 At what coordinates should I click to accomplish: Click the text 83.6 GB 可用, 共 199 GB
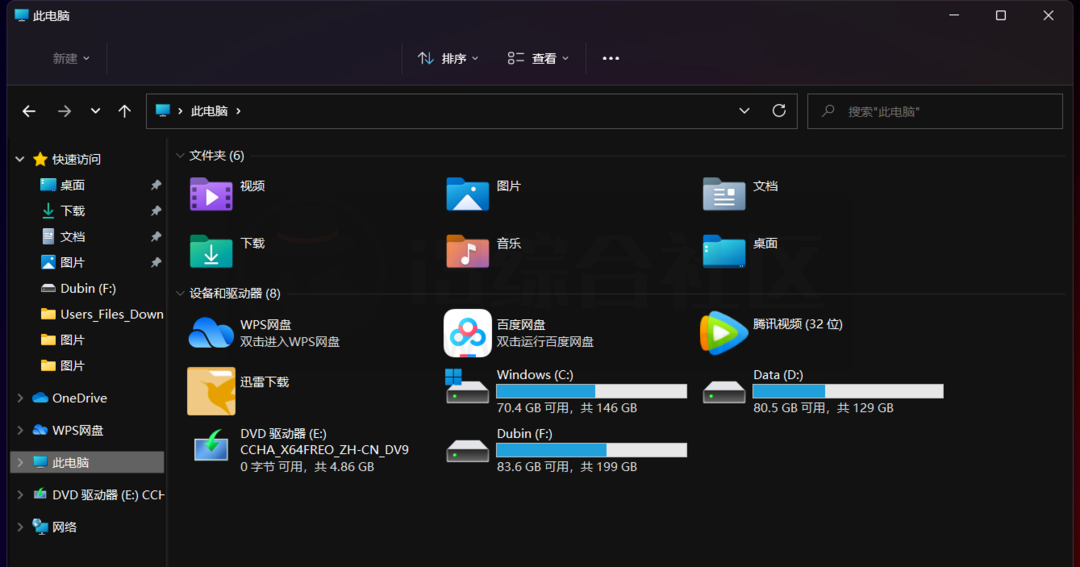coord(567,466)
